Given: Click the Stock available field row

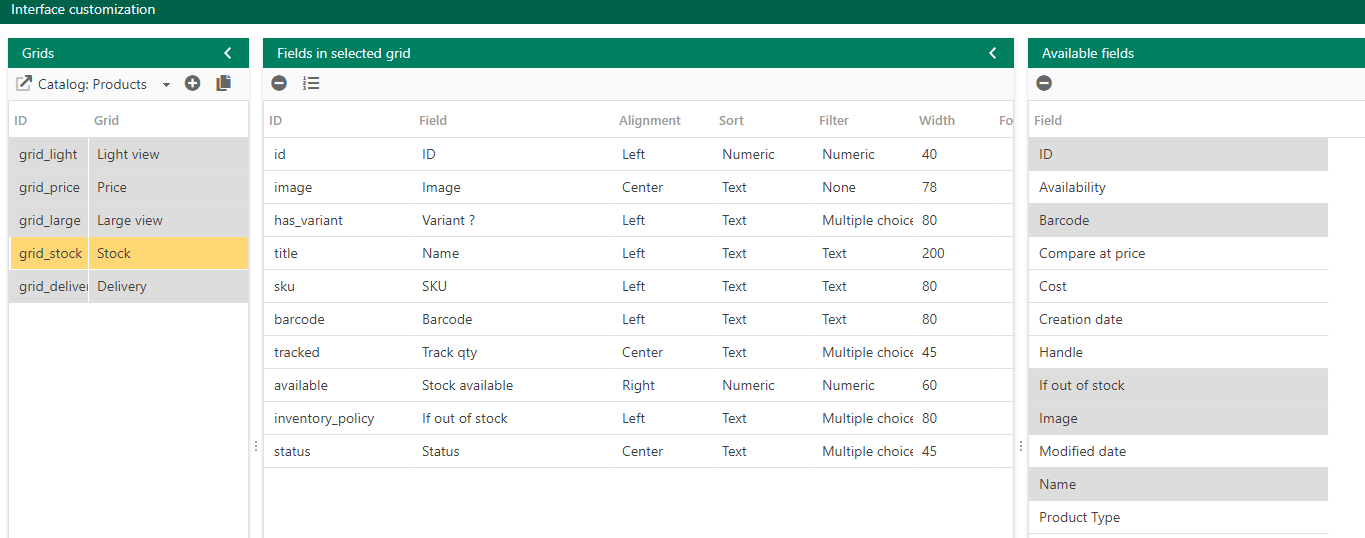Looking at the screenshot, I should [638, 385].
